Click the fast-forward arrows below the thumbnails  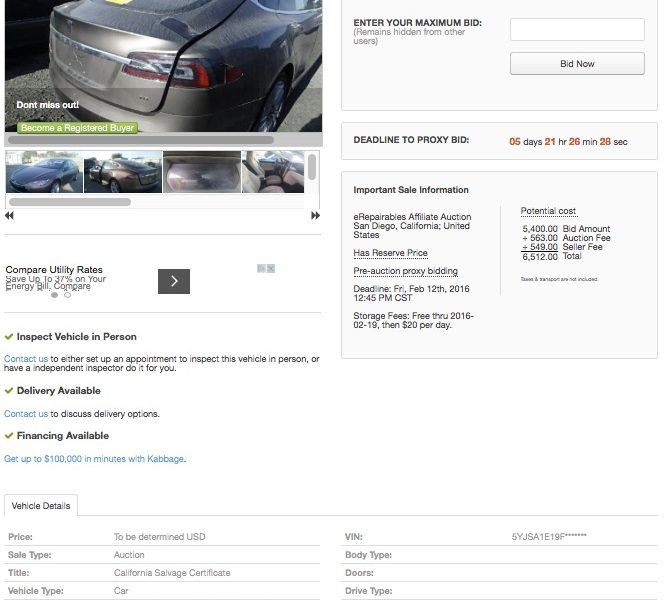tap(315, 216)
